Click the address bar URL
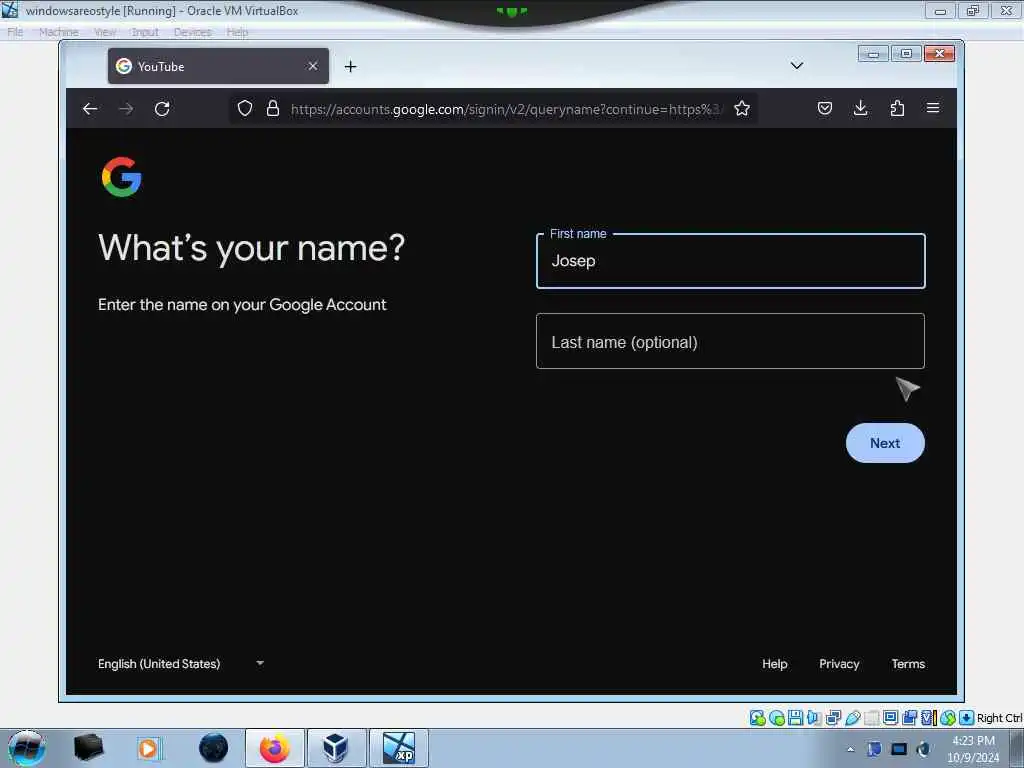Screen dimensions: 1024x768 [505, 109]
